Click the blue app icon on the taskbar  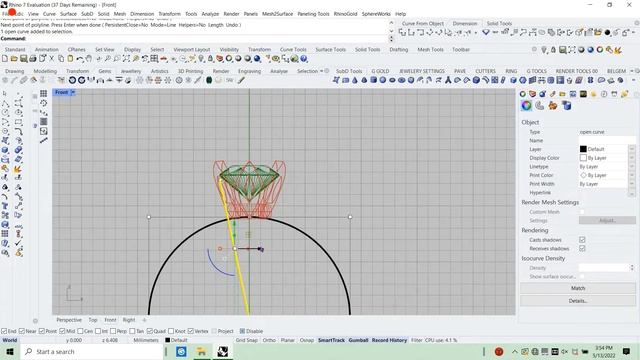(x=181, y=351)
